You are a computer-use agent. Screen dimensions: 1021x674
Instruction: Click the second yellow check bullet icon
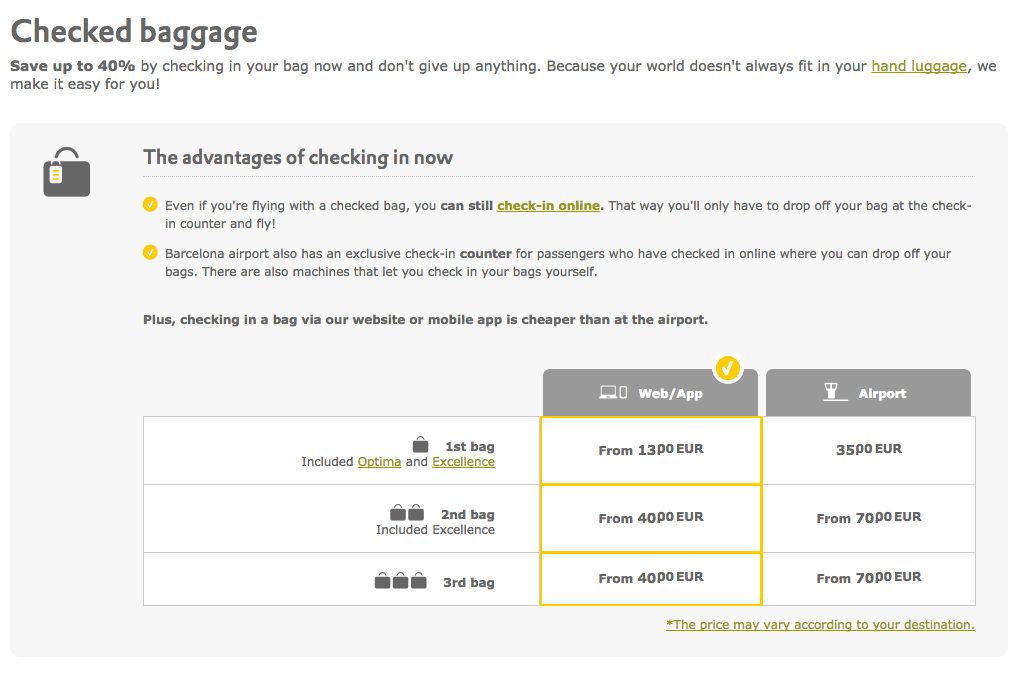150,252
